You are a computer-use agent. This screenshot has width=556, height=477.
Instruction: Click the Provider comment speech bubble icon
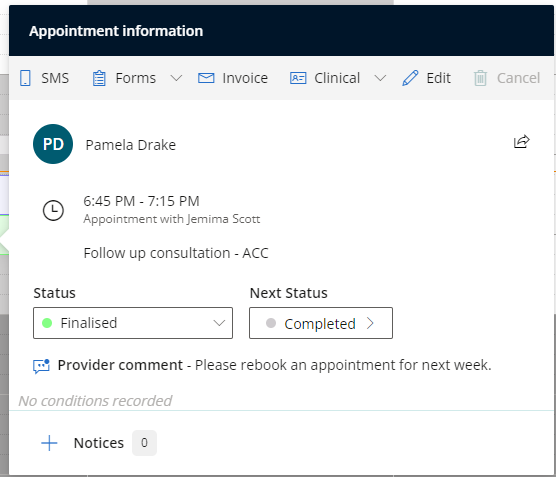pos(41,366)
